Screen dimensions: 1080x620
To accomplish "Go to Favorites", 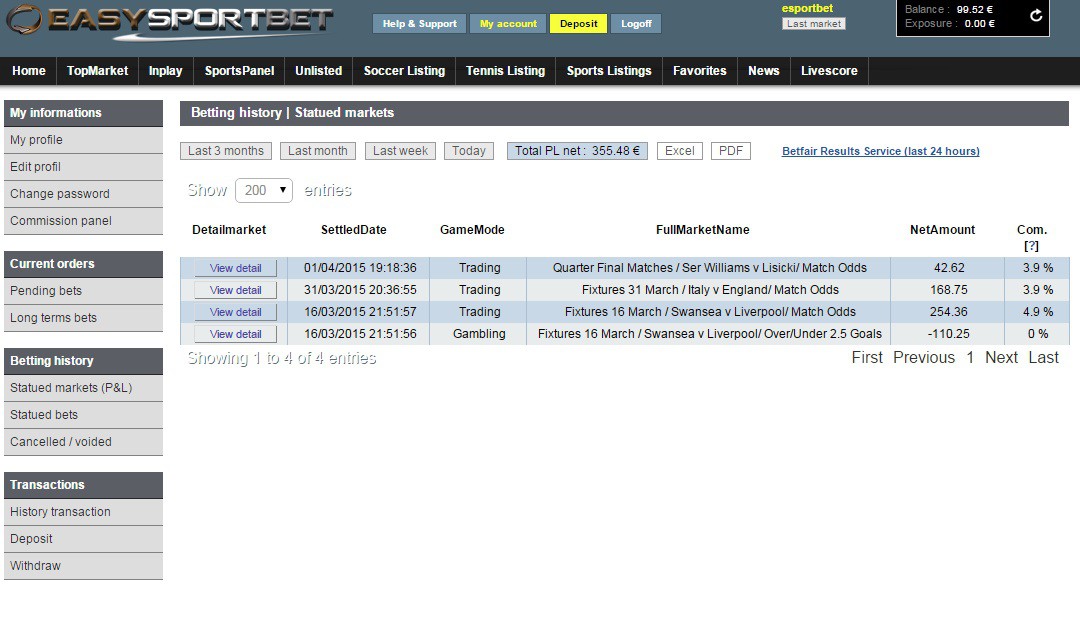I will point(700,71).
